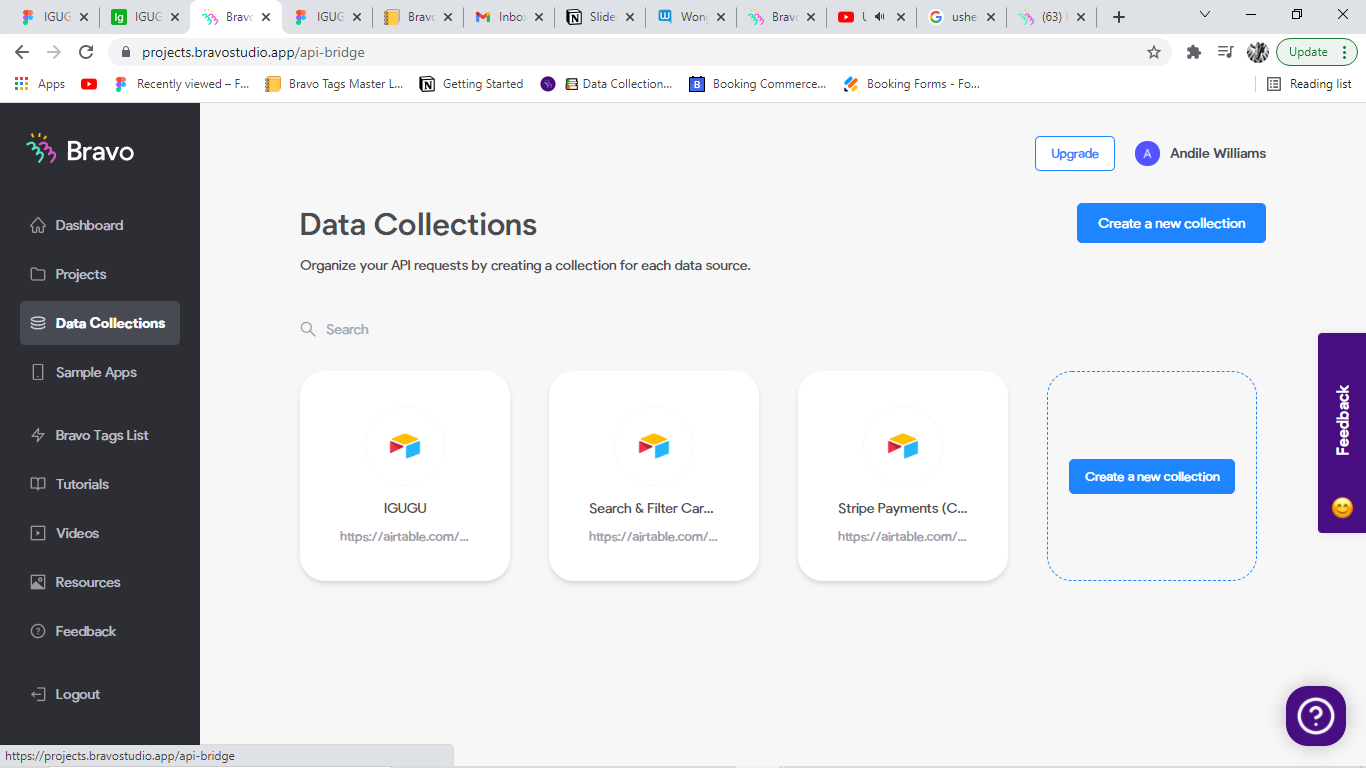Open the Chrome Update menu
This screenshot has height=768, width=1366.
pos(1315,52)
